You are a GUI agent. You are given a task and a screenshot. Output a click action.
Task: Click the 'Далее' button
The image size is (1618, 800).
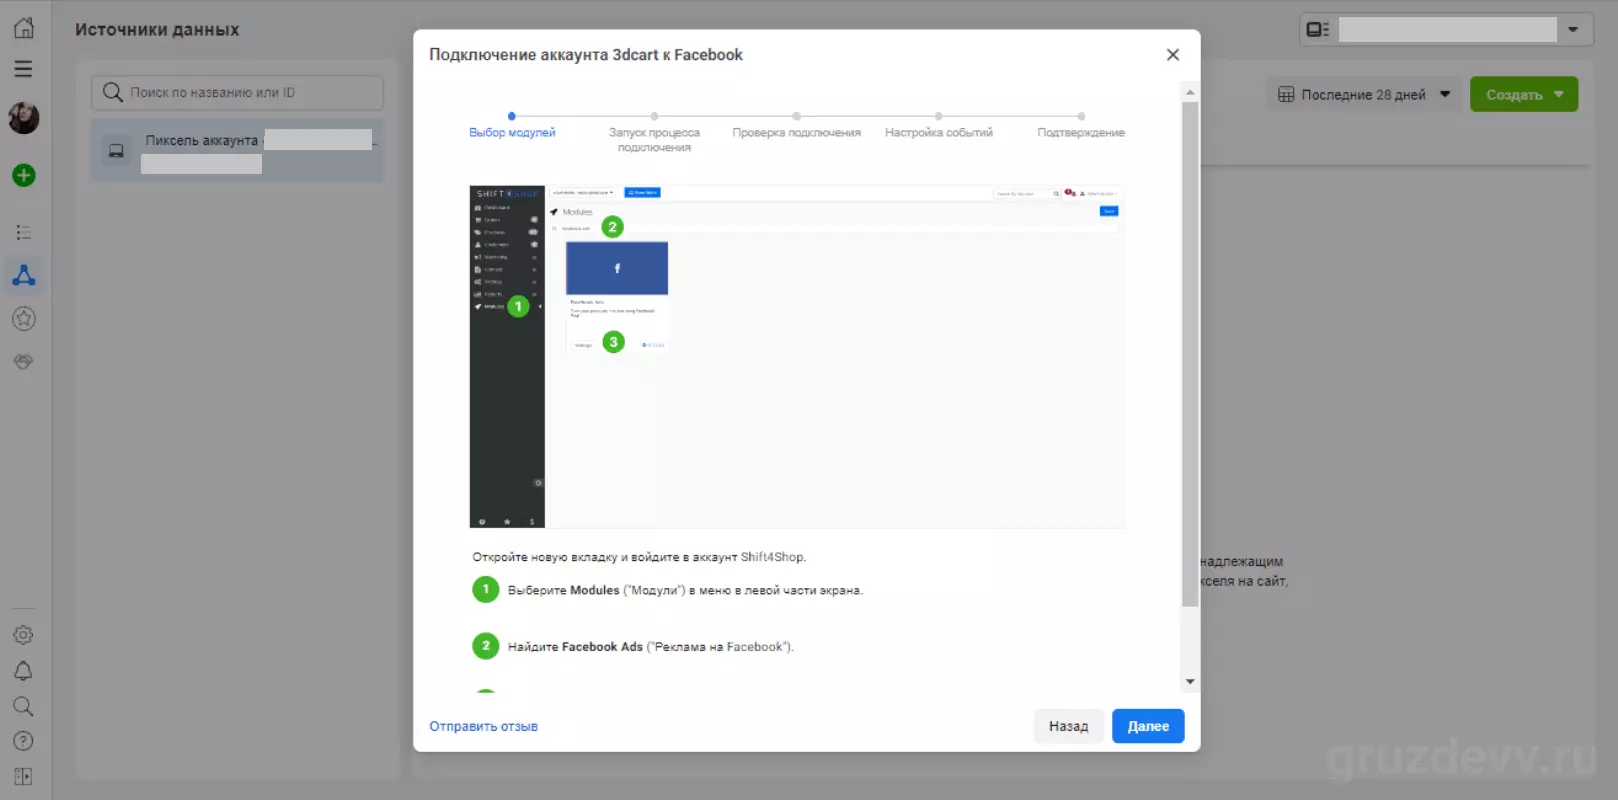(1148, 726)
